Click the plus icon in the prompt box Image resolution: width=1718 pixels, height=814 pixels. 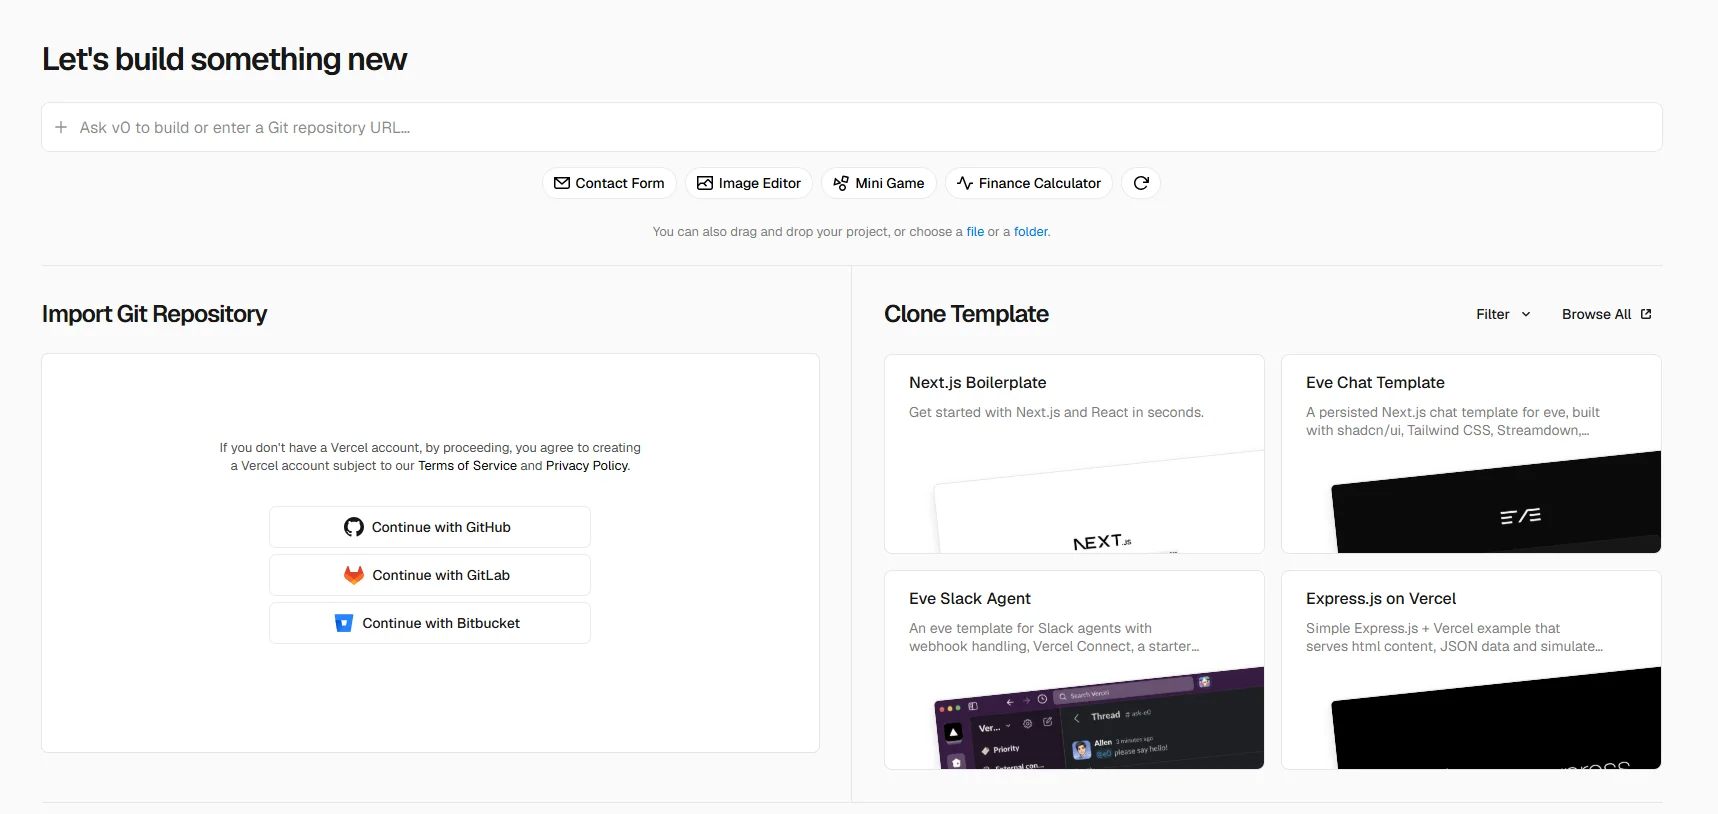pos(61,127)
